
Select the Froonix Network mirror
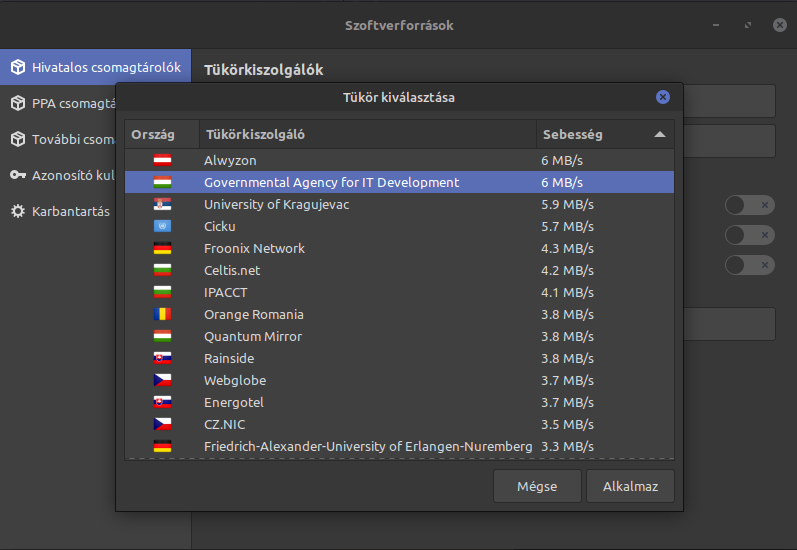click(400, 248)
